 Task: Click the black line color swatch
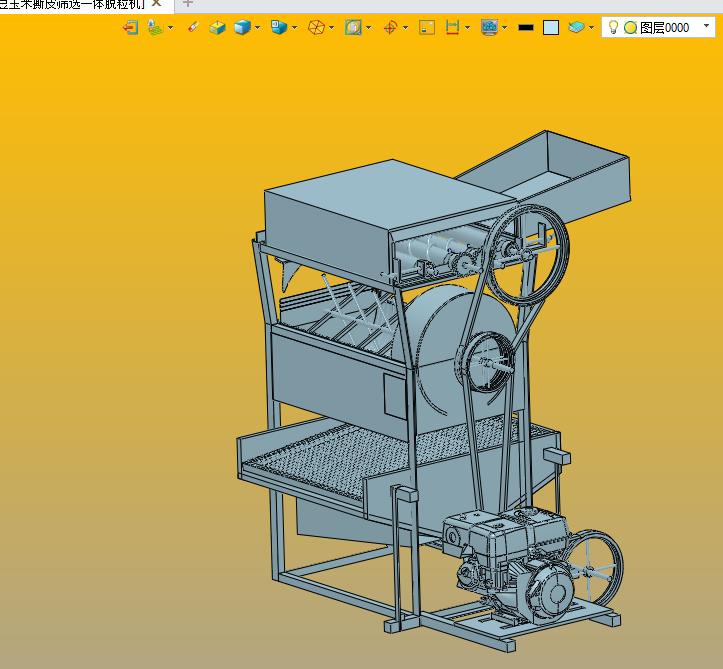coord(526,28)
